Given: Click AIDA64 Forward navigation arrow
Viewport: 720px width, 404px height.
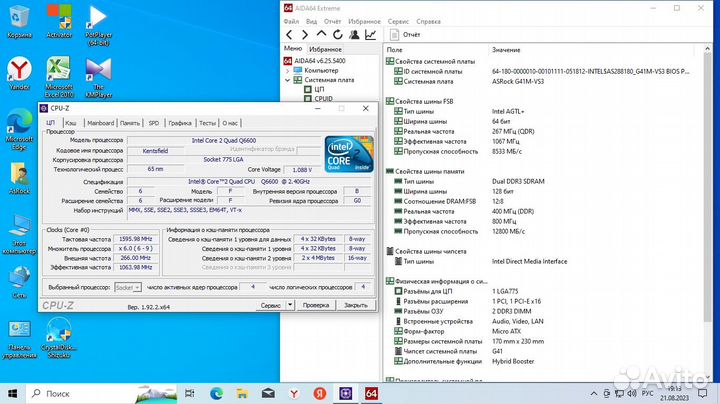Looking at the screenshot, I should pyautogui.click(x=305, y=34).
